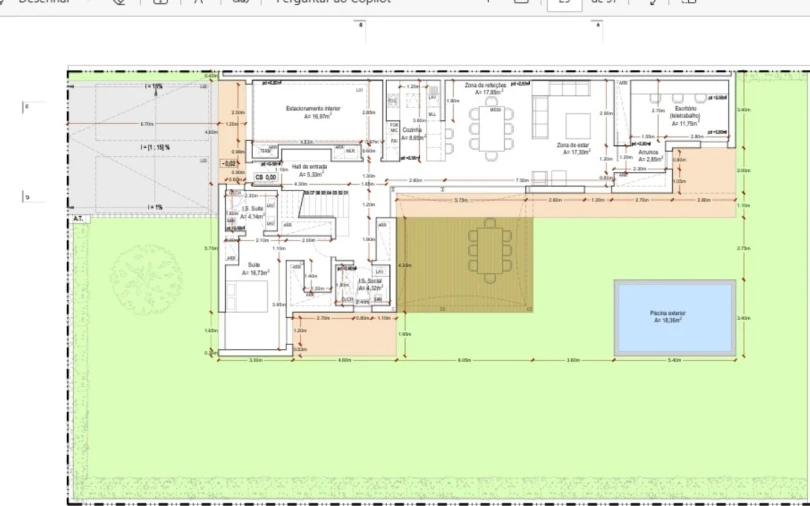This screenshot has height=506, width=810.
Task: Click the Hall de entrada label
Action: point(309,170)
